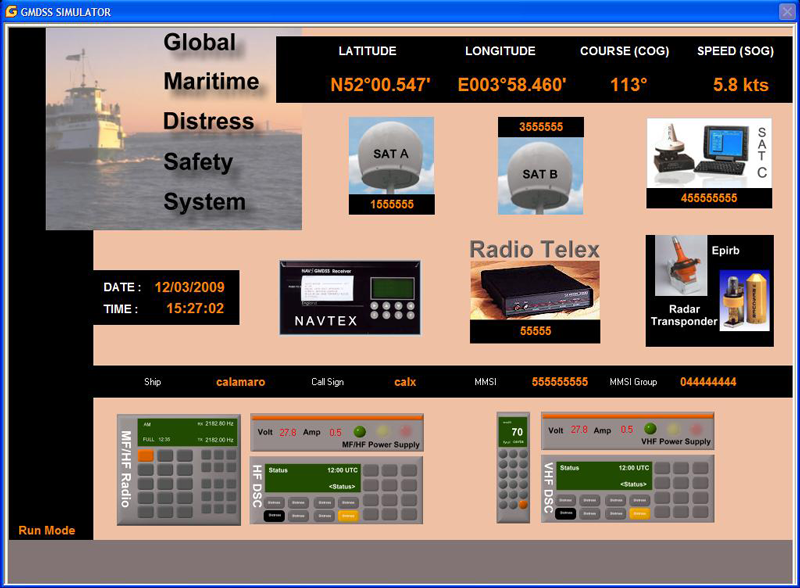800x588 pixels.
Task: Open the NAVTEX receiver
Action: [x=350, y=297]
